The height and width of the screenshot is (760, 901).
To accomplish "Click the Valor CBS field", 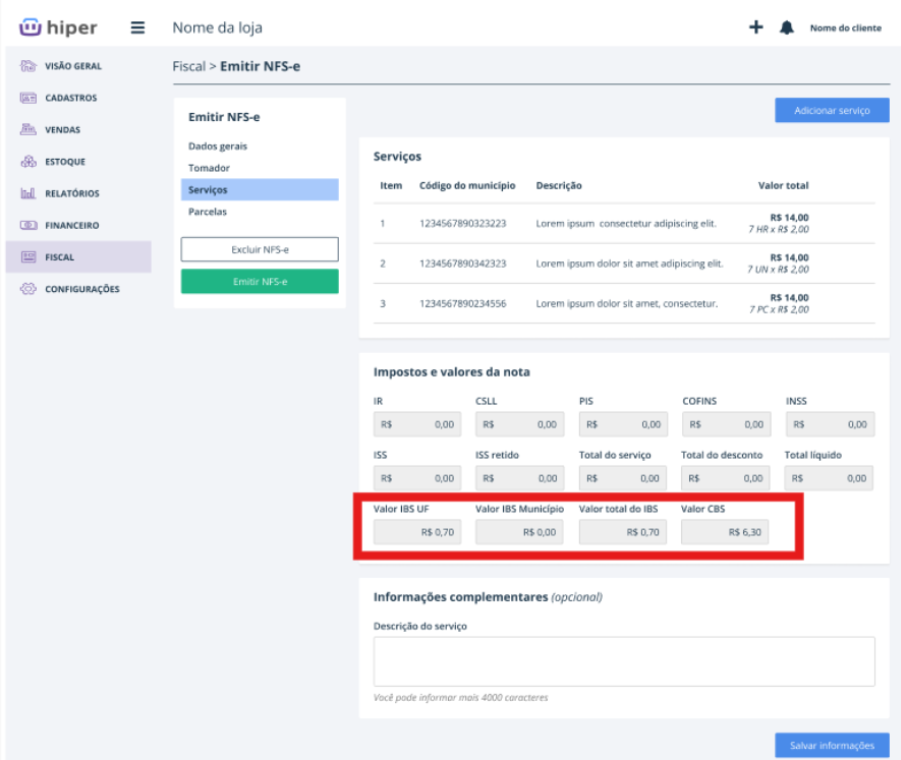I will [x=725, y=532].
